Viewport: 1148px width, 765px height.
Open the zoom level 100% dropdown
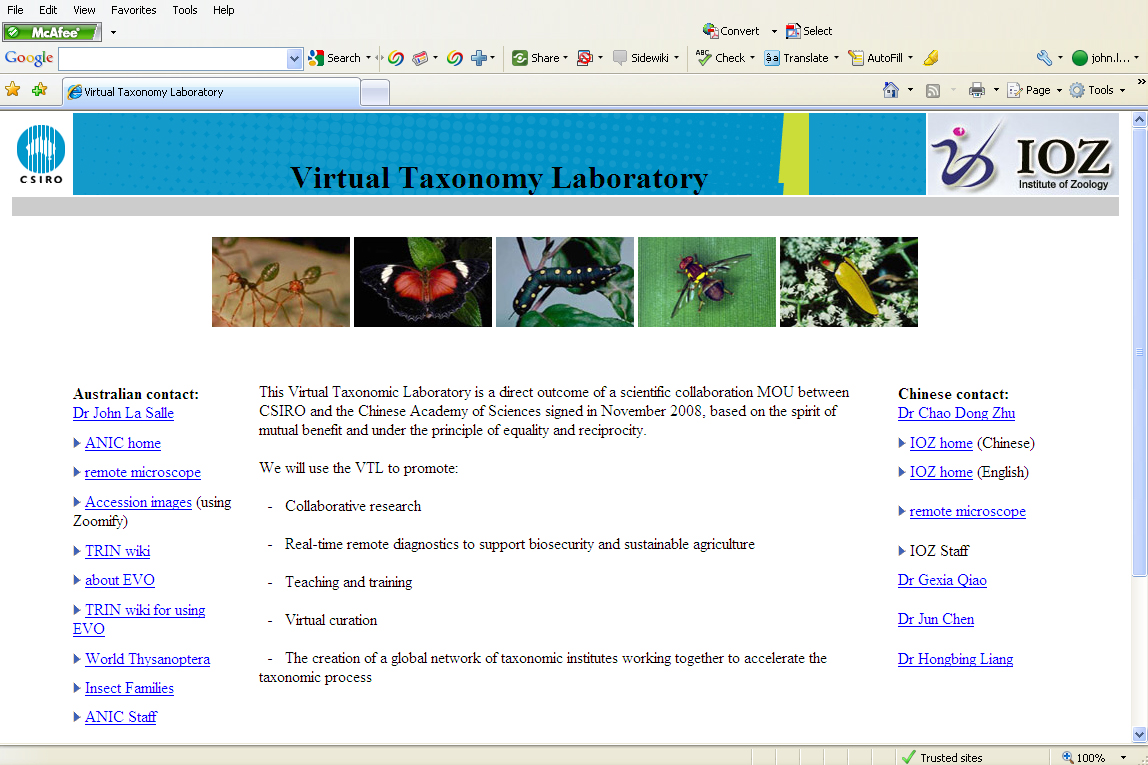tap(1123, 758)
